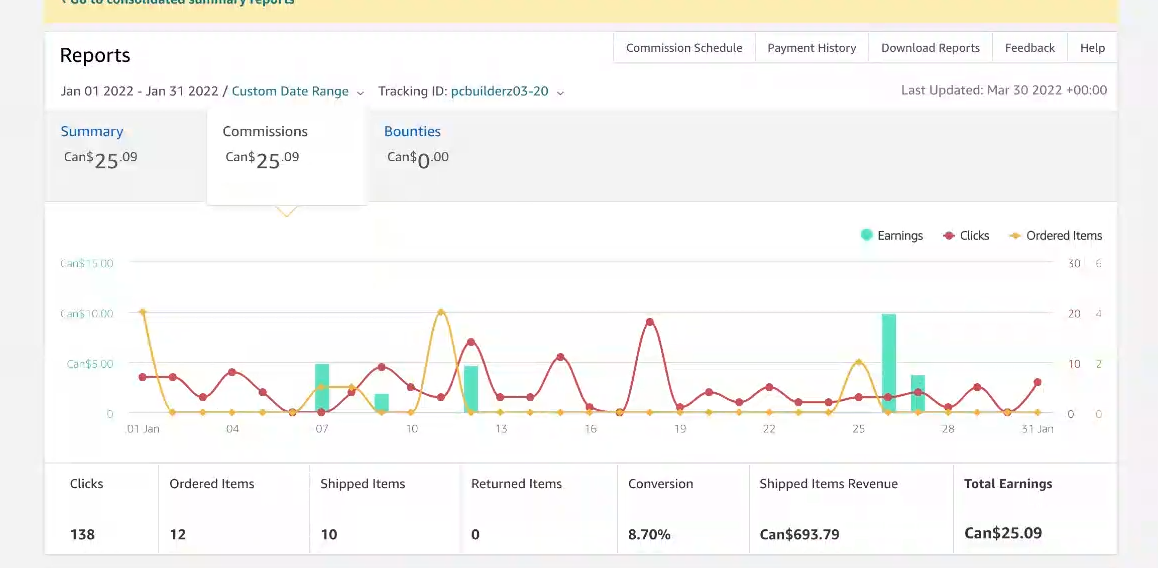This screenshot has width=1158, height=568.
Task: Click Download Reports
Action: [x=931, y=48]
